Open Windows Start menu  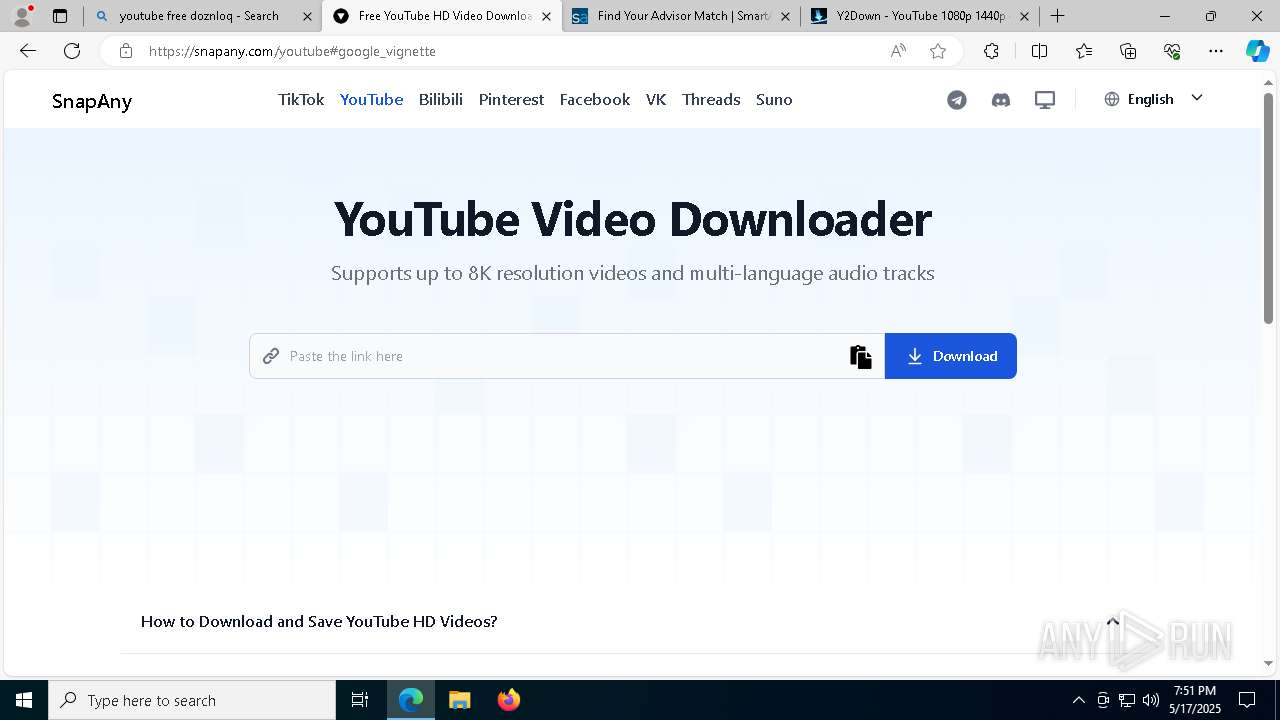[24, 700]
